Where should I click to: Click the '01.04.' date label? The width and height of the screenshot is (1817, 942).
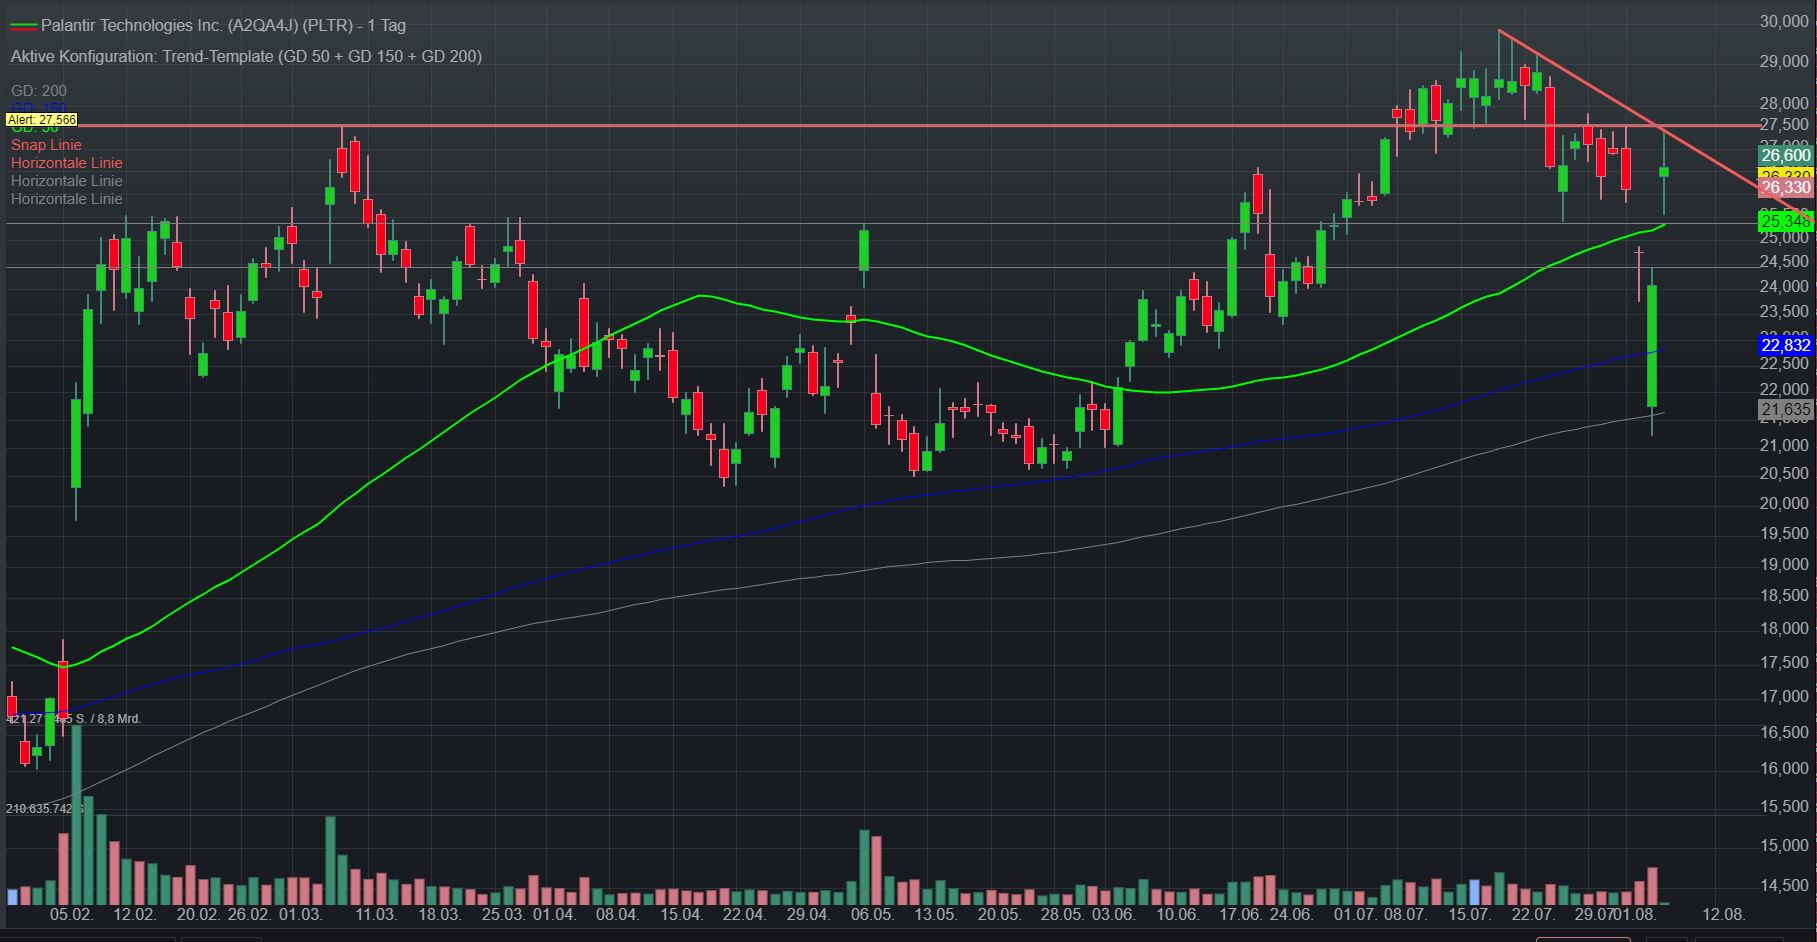554,914
